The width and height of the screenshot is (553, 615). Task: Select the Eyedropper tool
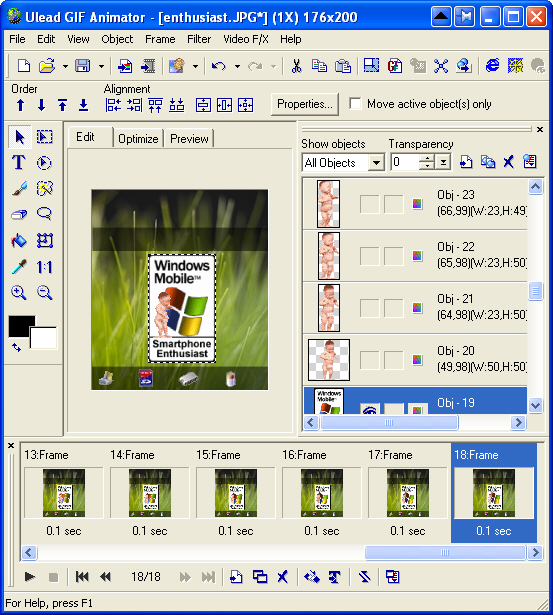(19, 267)
